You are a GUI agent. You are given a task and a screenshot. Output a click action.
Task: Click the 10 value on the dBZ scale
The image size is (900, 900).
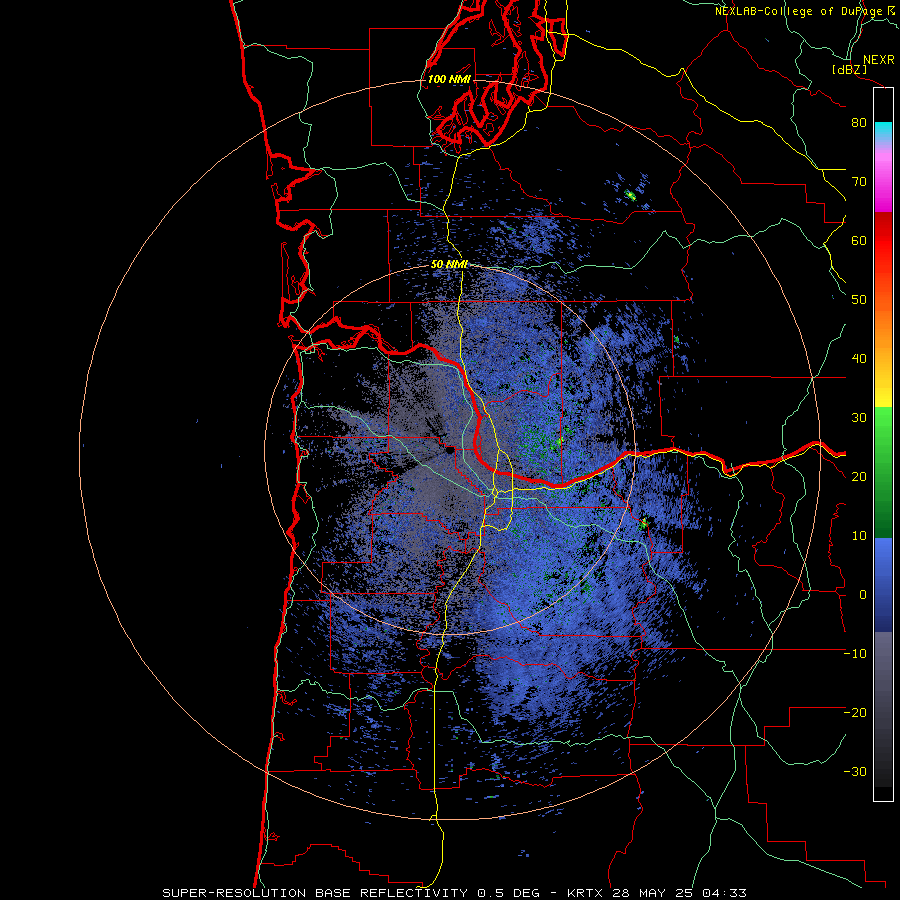coord(859,536)
